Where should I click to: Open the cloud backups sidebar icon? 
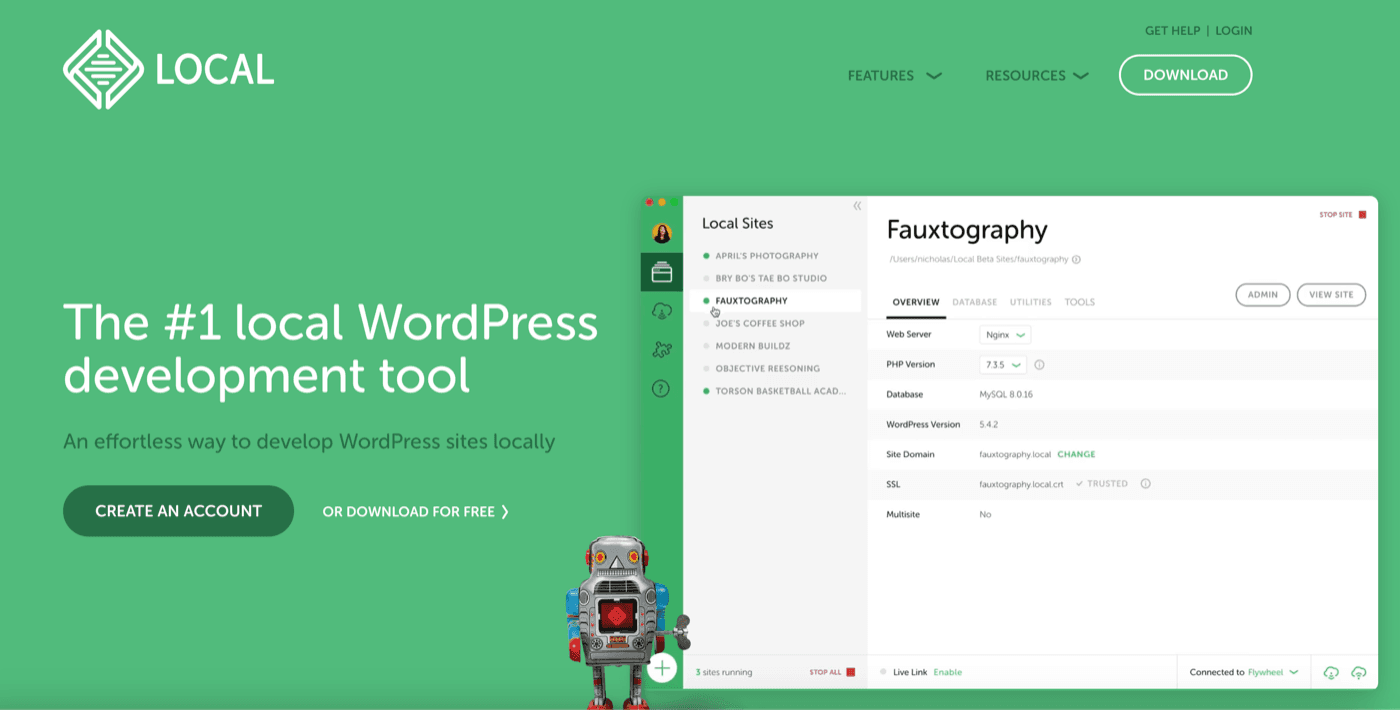click(x=661, y=311)
